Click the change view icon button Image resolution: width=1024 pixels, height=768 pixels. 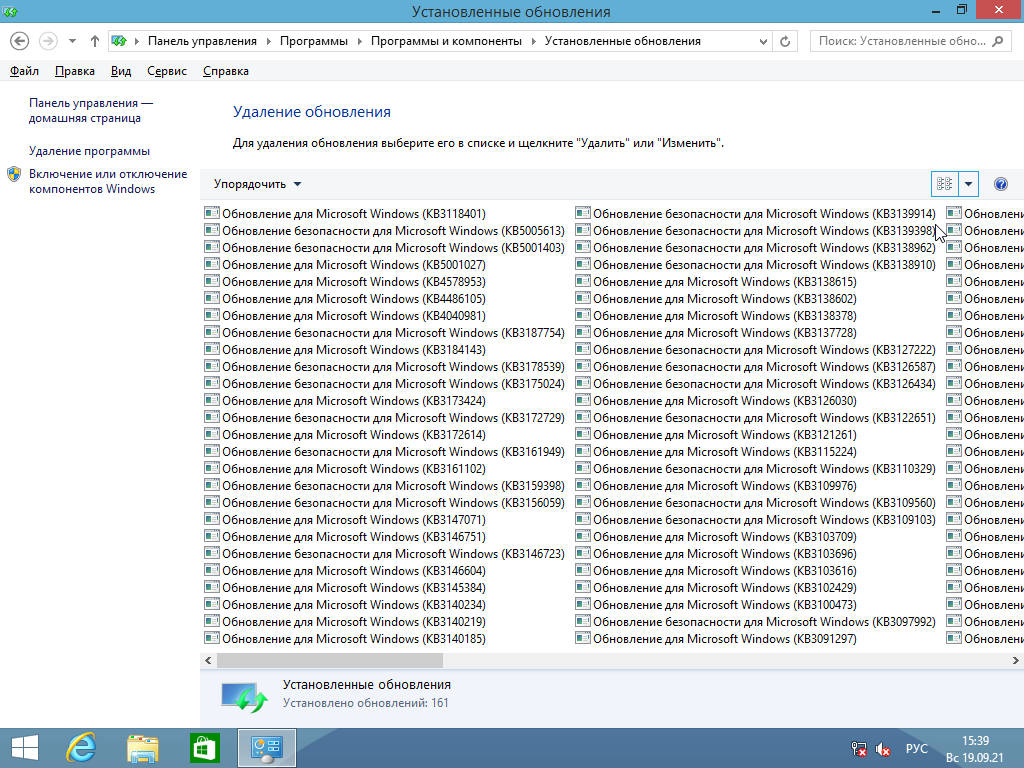[944, 184]
